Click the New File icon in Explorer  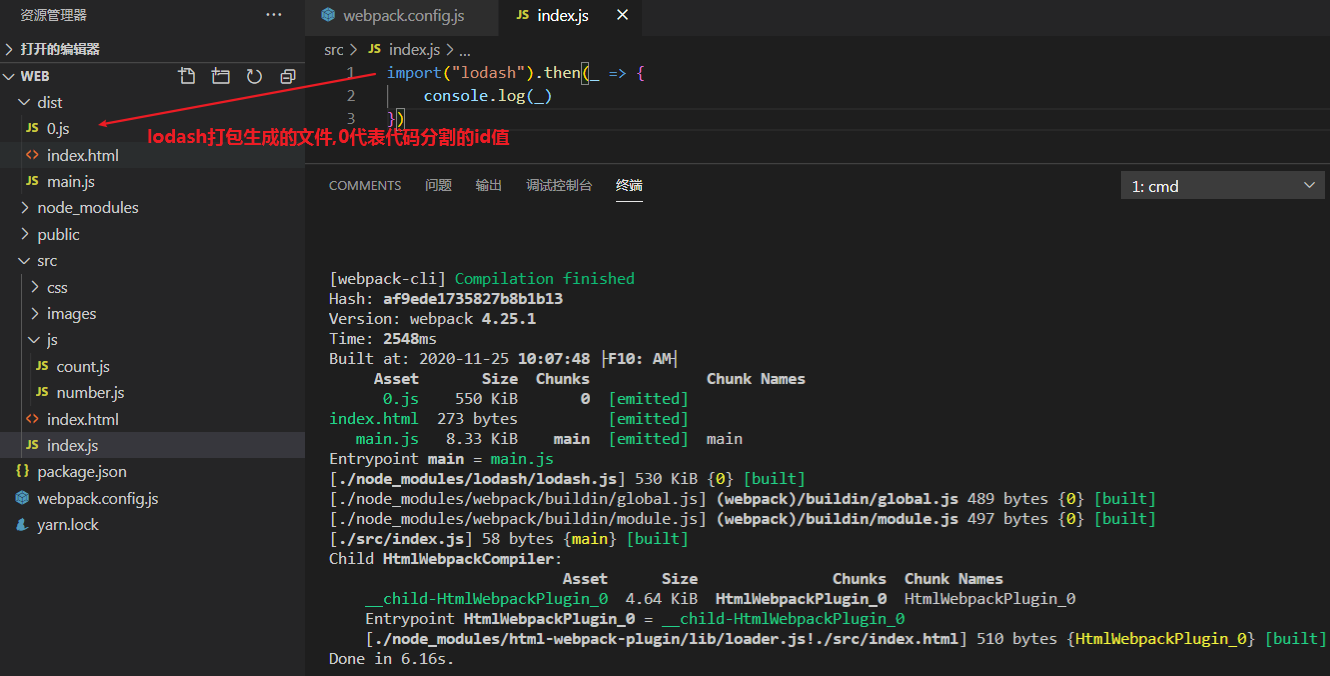186,75
